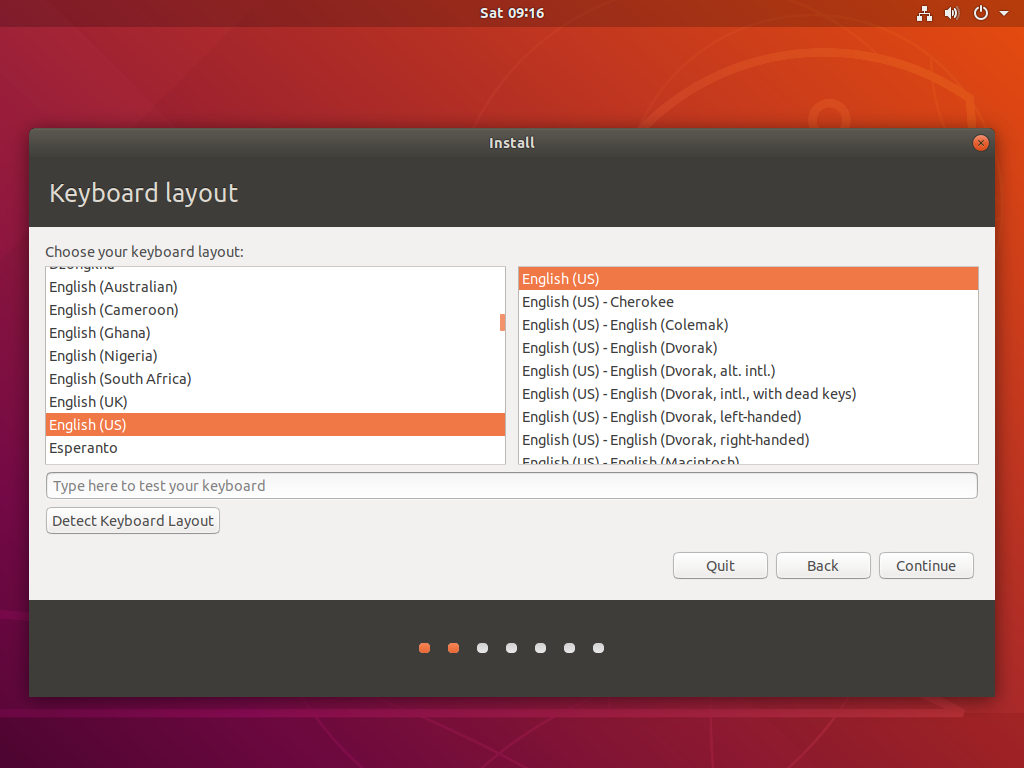
Task: Click Detect Keyboard Layout button
Action: coord(133,520)
